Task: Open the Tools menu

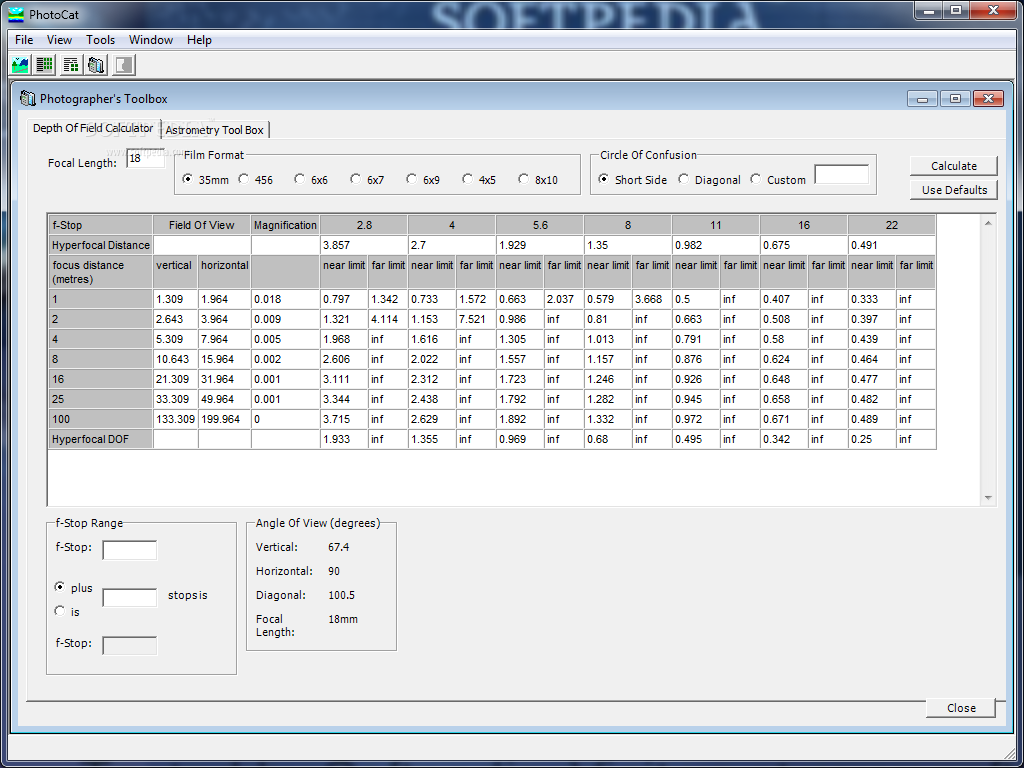Action: pos(100,40)
